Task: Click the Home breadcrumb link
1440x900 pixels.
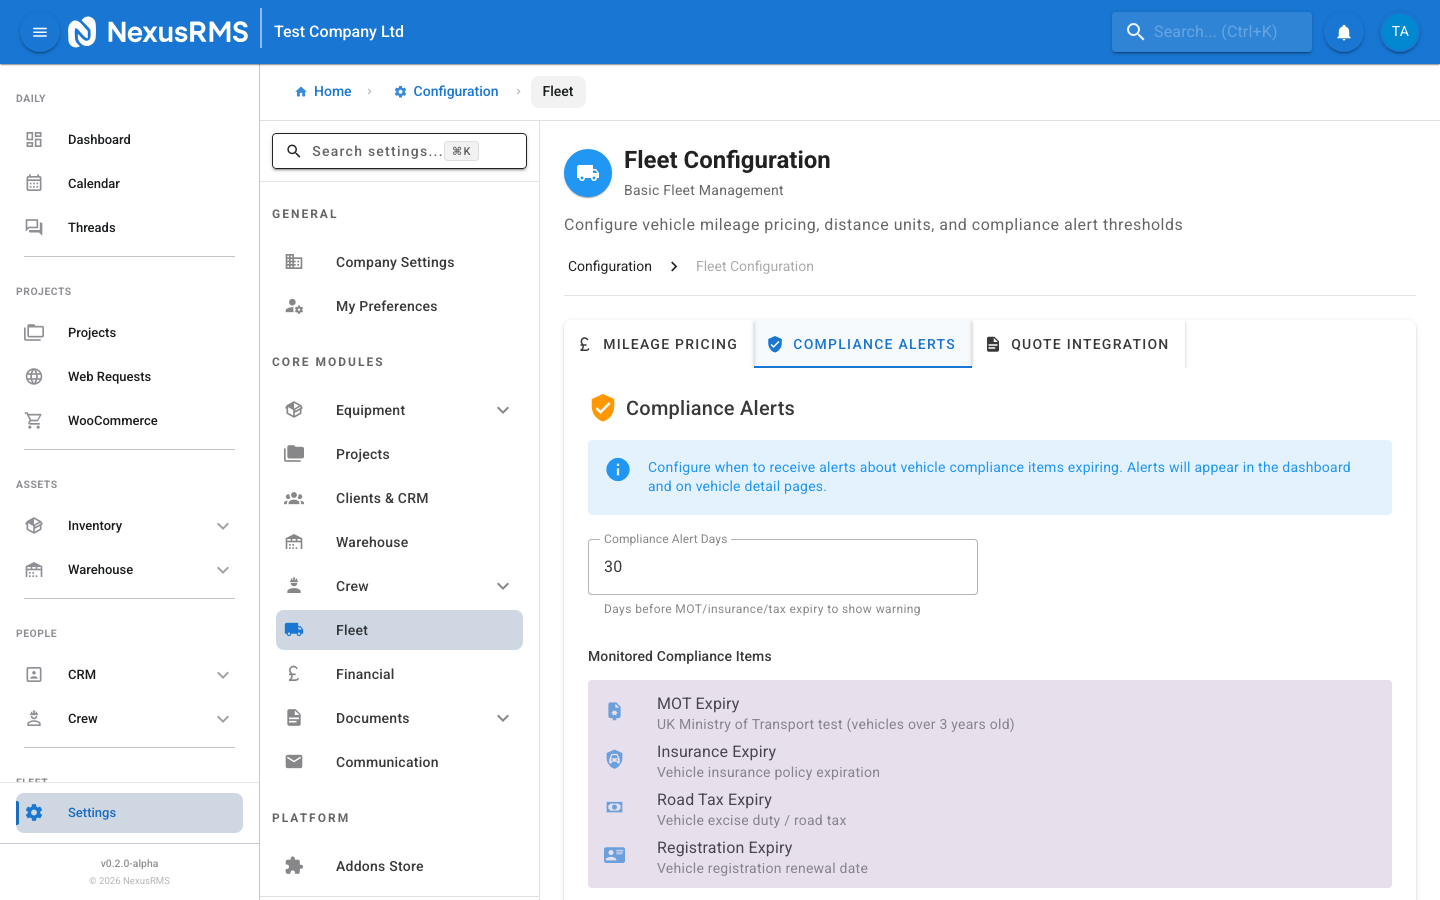Action: tap(323, 92)
